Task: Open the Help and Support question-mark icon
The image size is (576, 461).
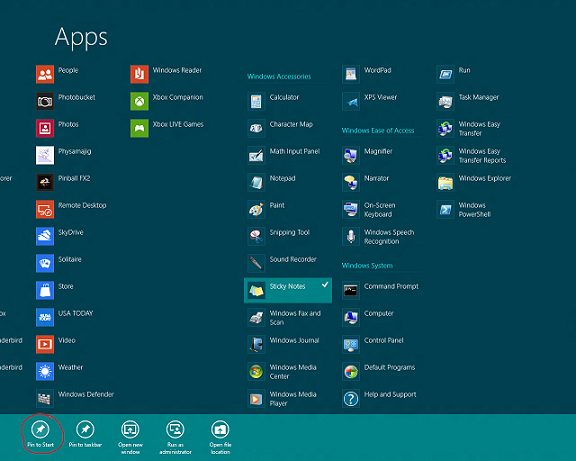Action: click(351, 398)
